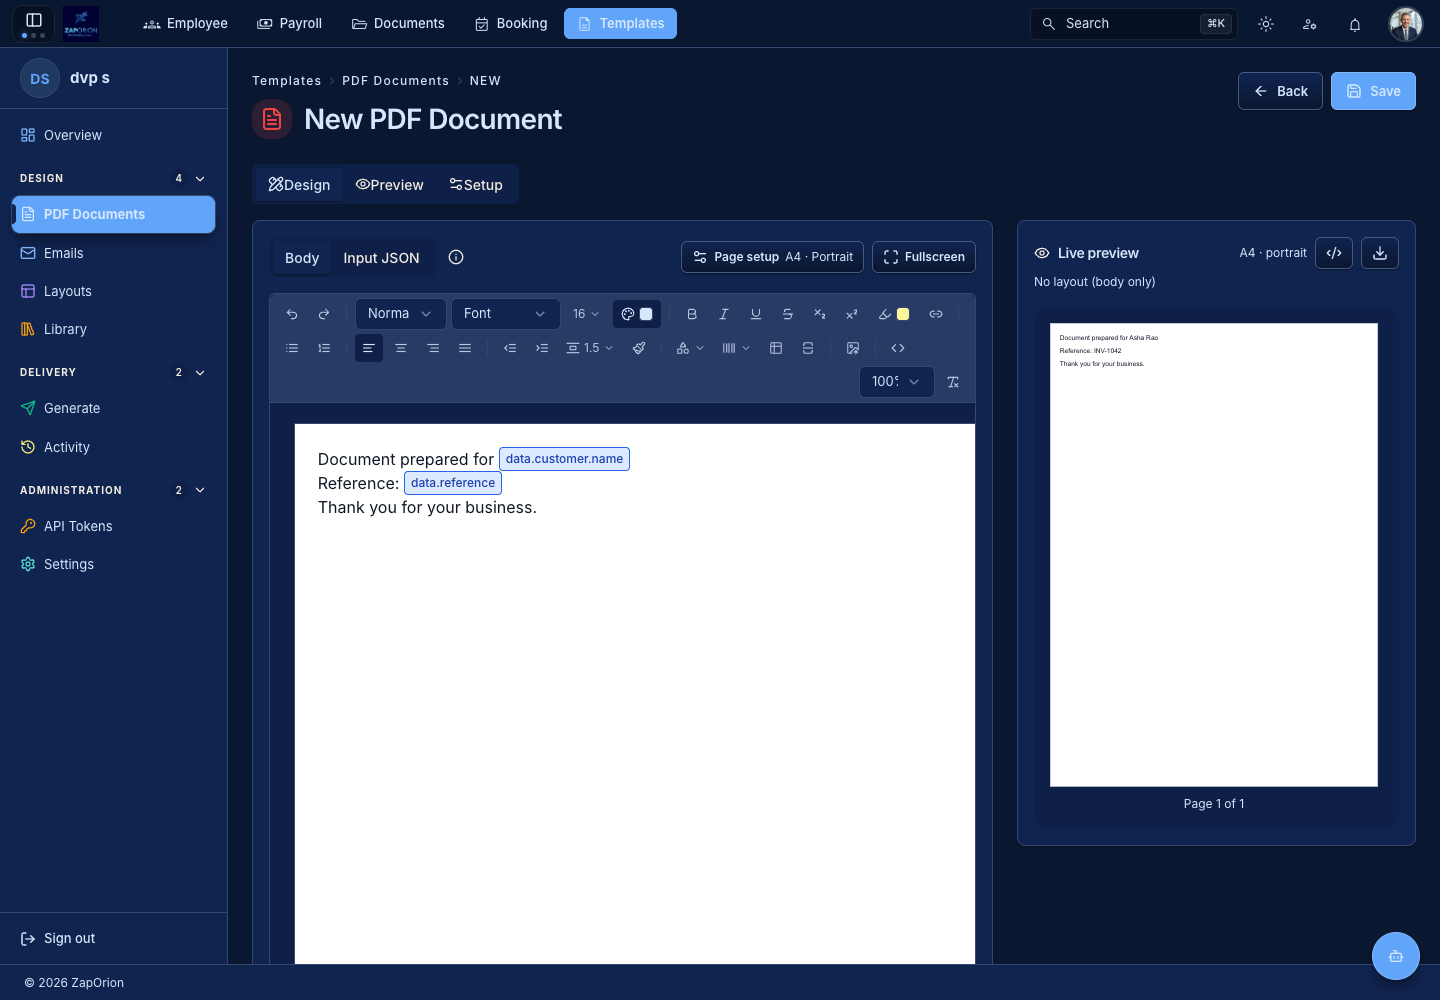Viewport: 1440px width, 1000px height.
Task: Open the notifications bell
Action: click(x=1355, y=24)
